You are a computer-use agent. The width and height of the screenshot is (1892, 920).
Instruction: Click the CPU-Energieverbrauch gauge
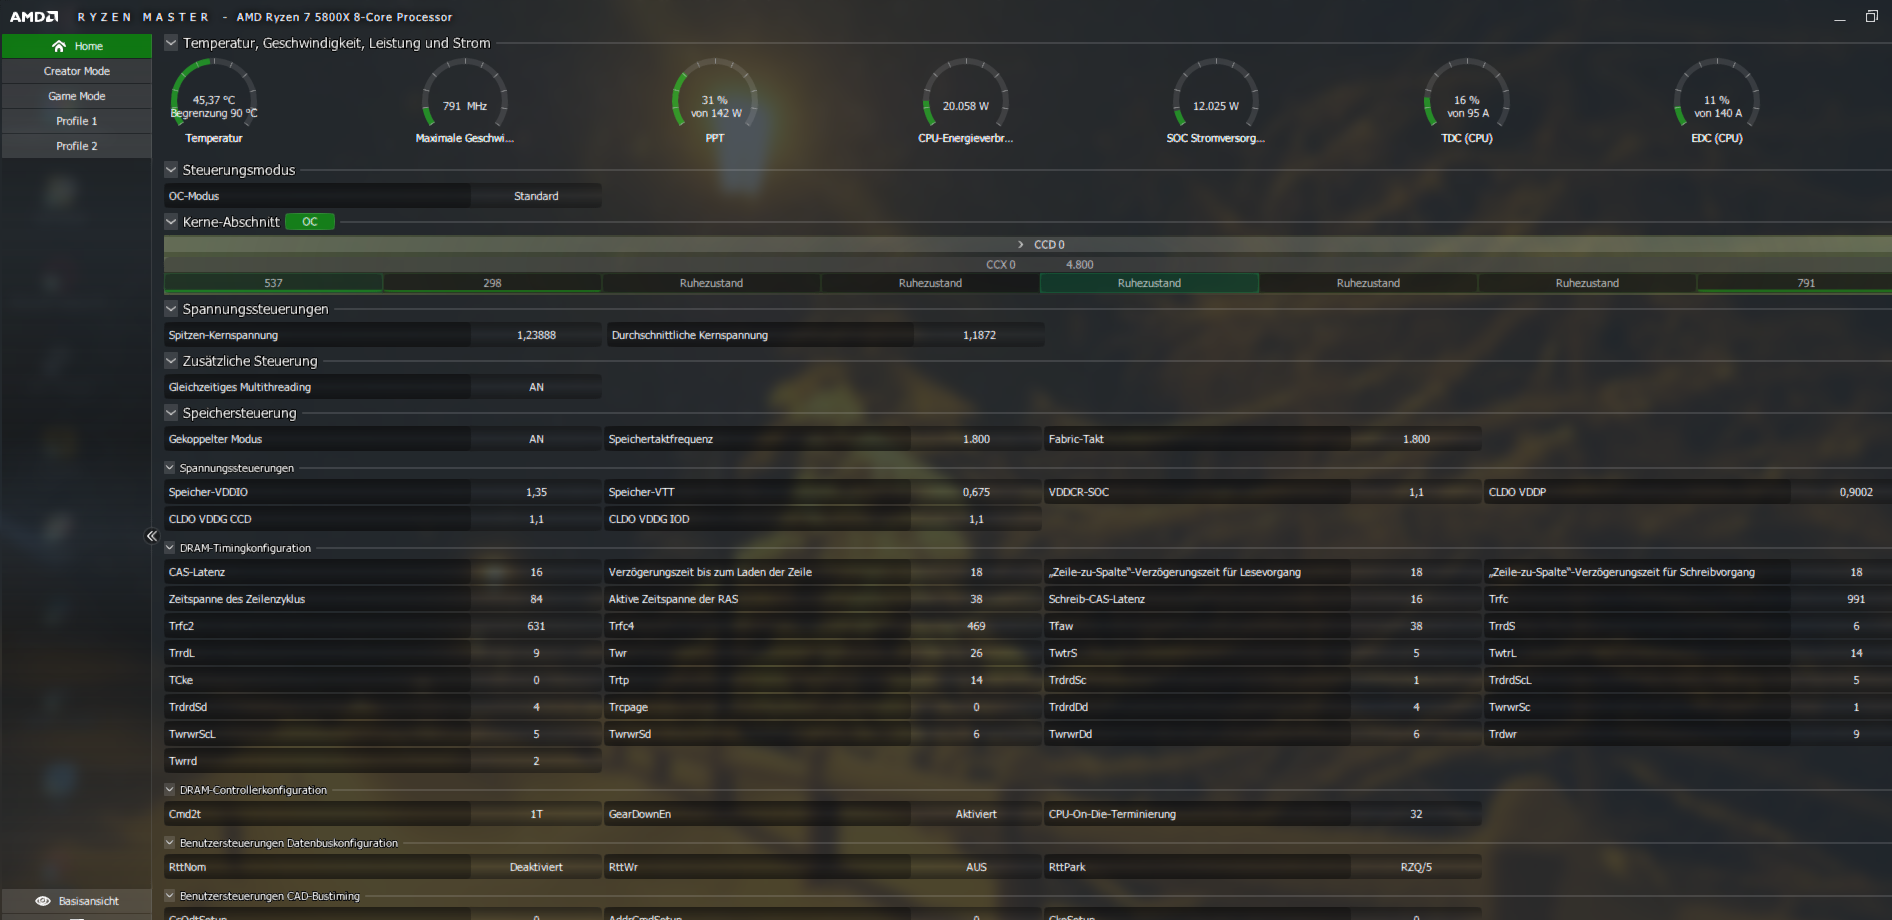[x=965, y=101]
